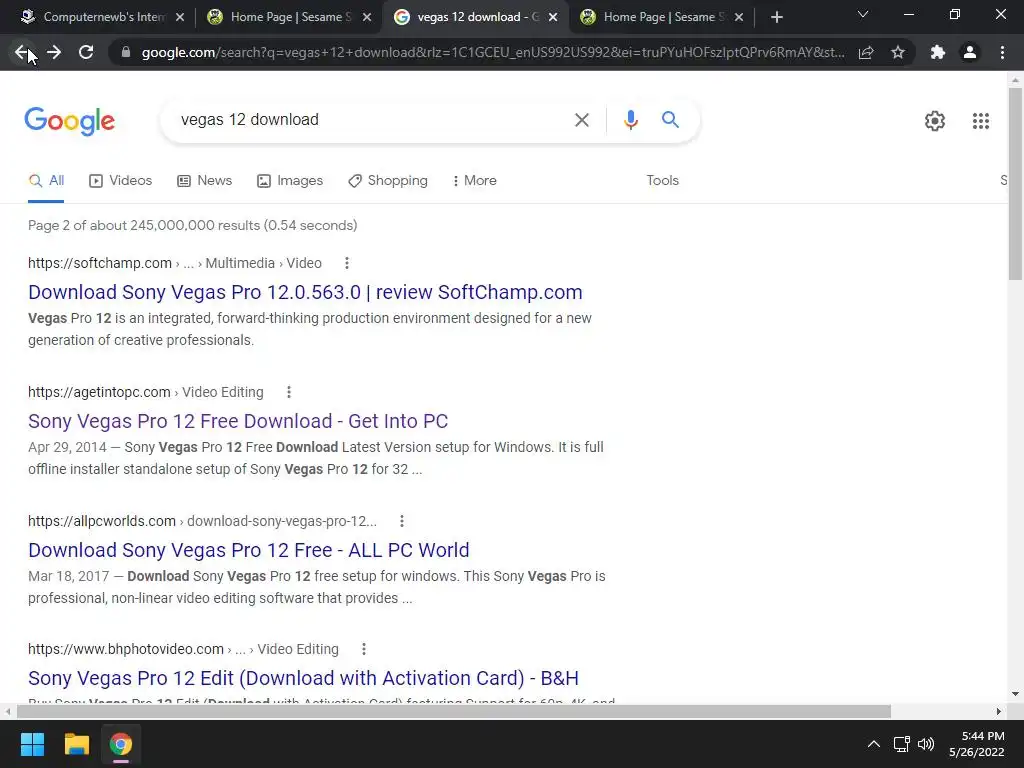Bookmark this tab with the star icon
The width and height of the screenshot is (1024, 768).
click(x=898, y=52)
